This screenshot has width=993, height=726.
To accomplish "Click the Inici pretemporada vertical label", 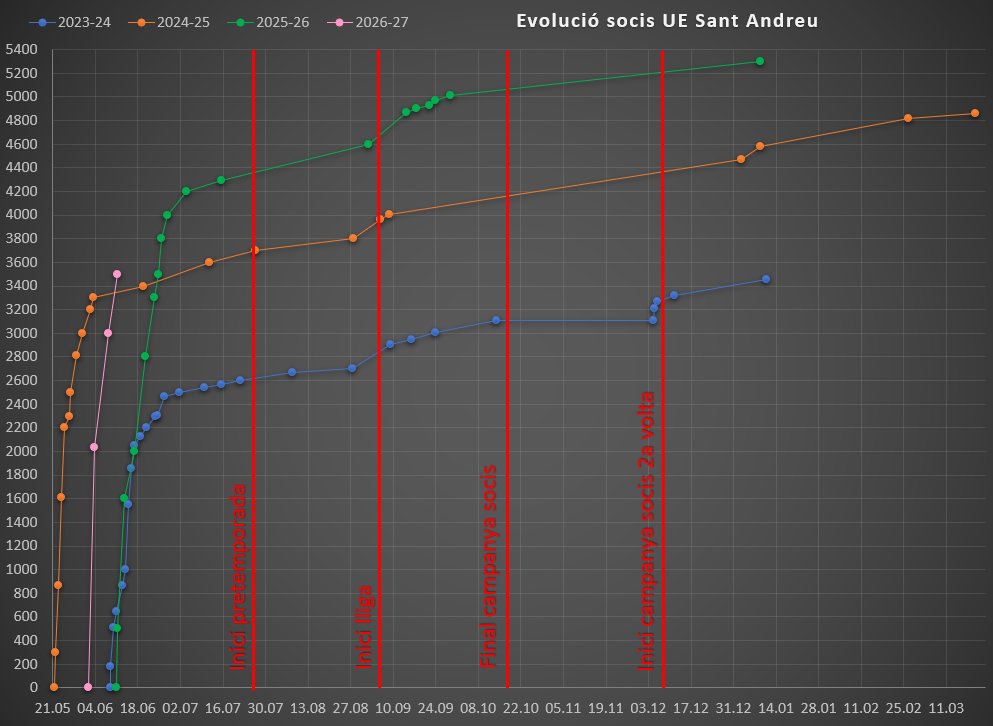I will click(238, 576).
